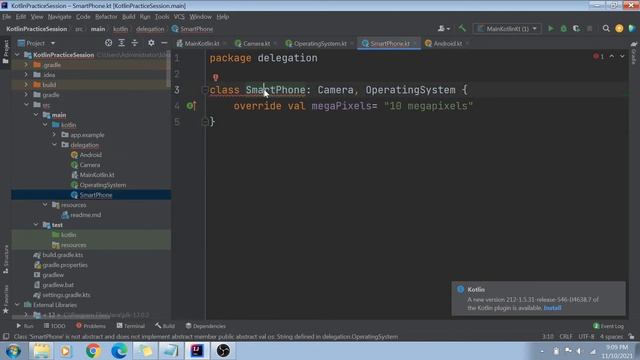Open the Event Log
Screen dimensions: 640x360
609,326
